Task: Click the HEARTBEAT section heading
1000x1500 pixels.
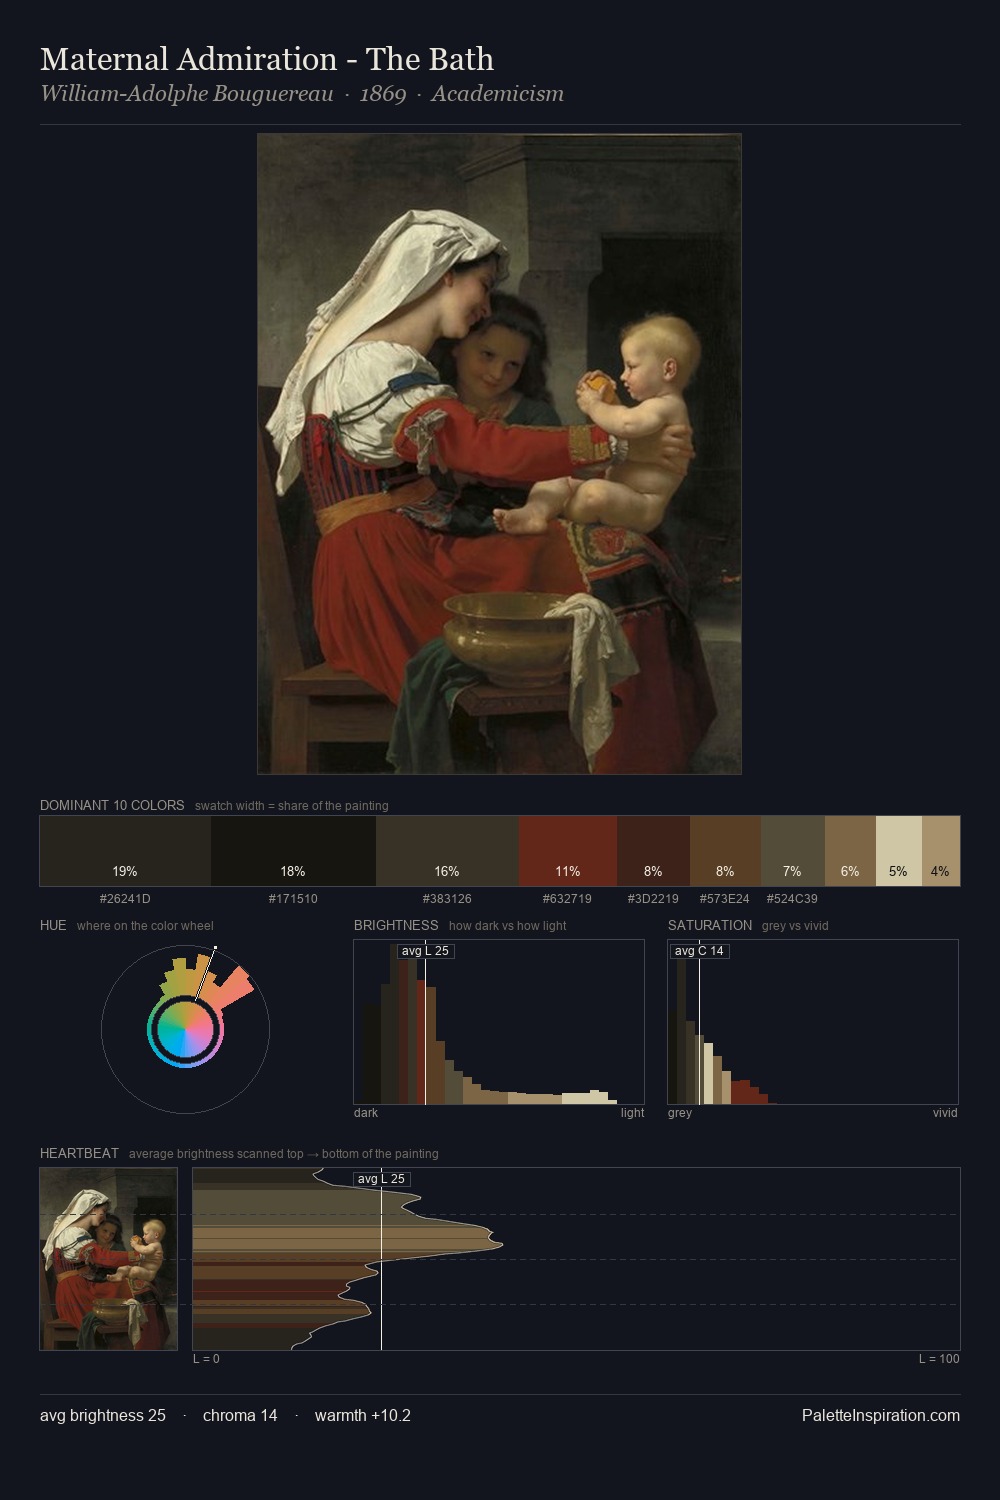Action: click(79, 1153)
